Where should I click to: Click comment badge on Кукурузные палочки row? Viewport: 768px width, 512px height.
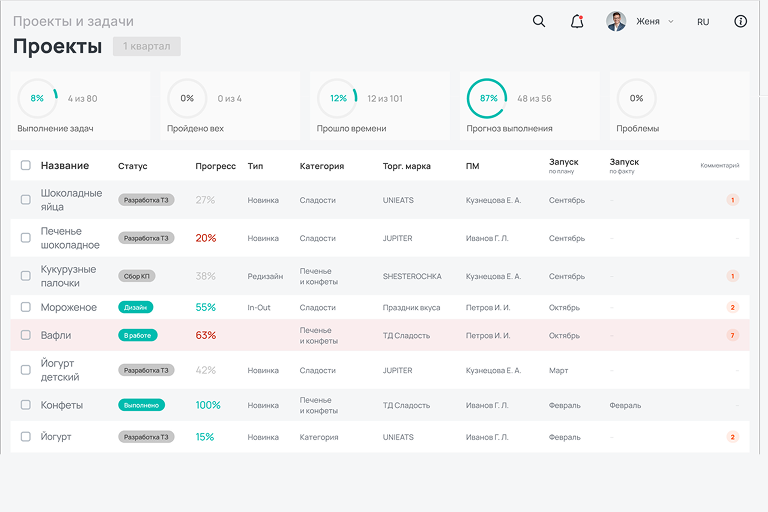[732, 276]
